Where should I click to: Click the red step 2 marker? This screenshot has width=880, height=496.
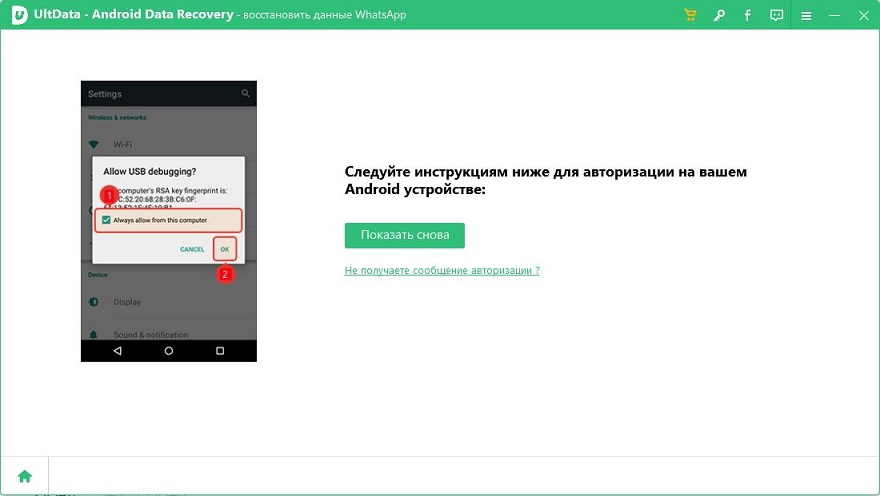point(225,274)
